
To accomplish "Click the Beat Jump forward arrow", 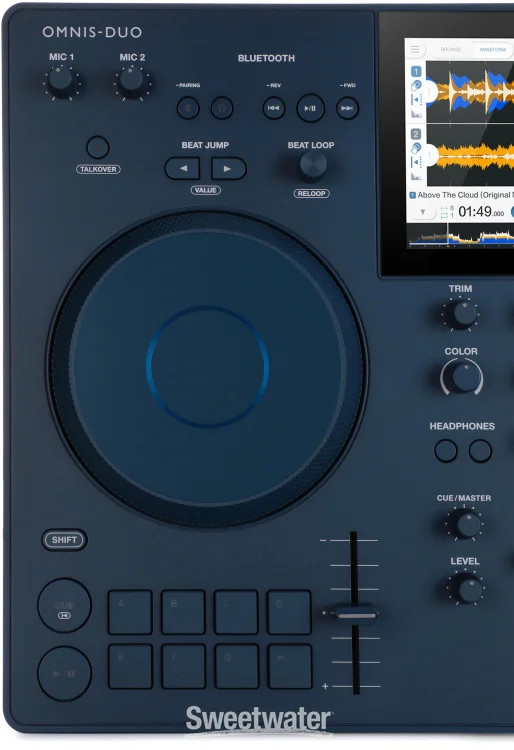I will tap(229, 168).
